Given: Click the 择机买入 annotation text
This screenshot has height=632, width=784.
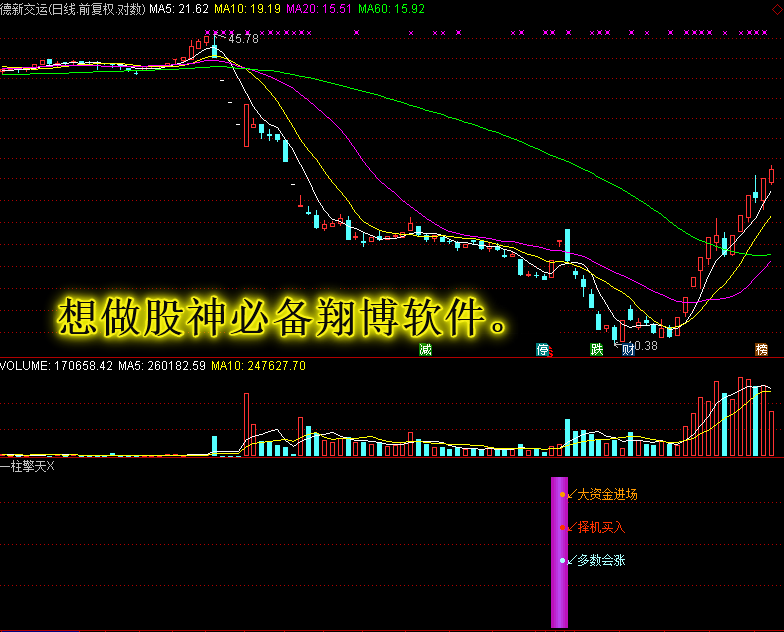Looking at the screenshot, I should pos(602,528).
